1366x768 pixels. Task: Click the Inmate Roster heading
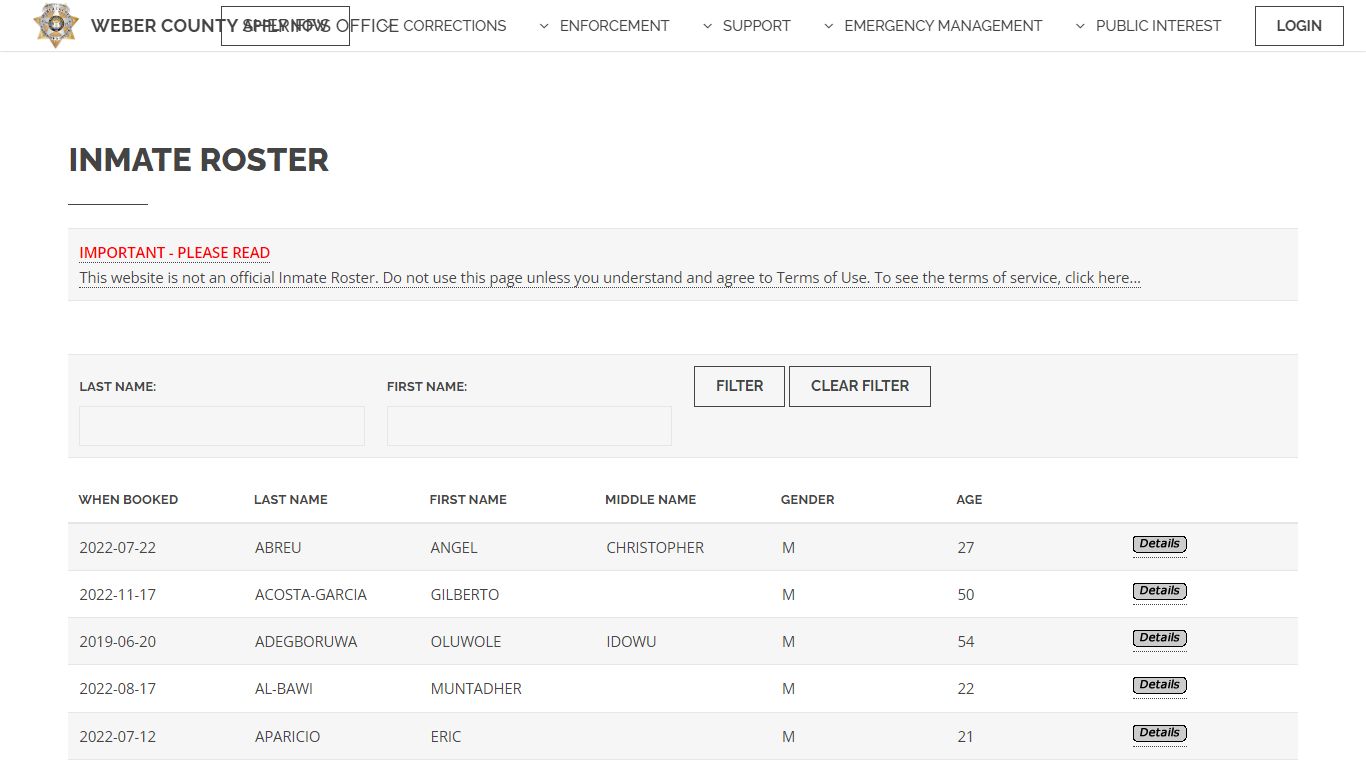point(199,160)
